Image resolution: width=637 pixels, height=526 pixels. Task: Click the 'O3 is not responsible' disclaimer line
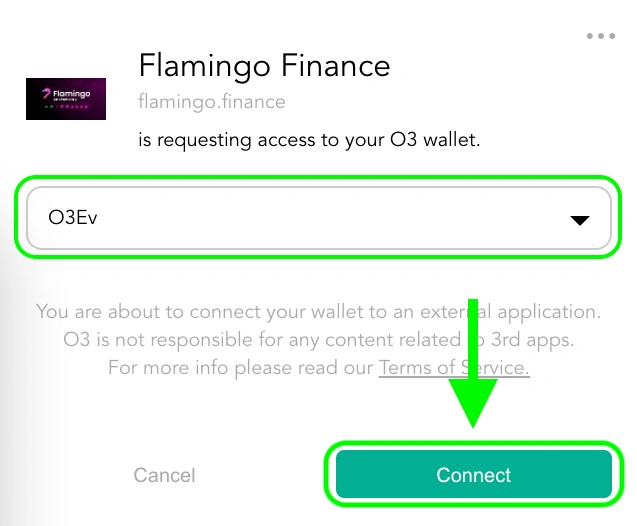click(x=318, y=340)
